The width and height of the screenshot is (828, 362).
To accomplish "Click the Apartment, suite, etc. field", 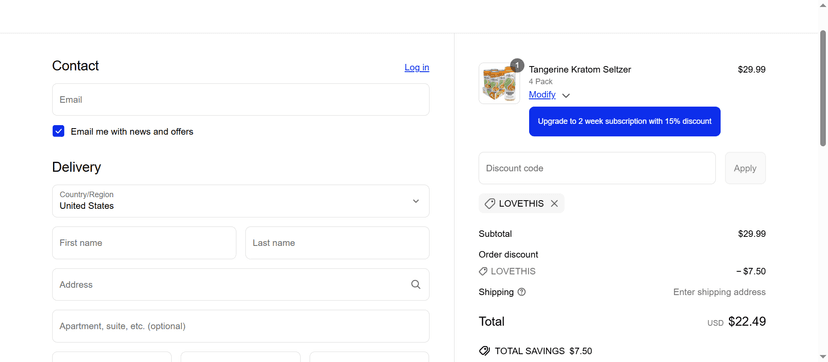I will click(241, 326).
